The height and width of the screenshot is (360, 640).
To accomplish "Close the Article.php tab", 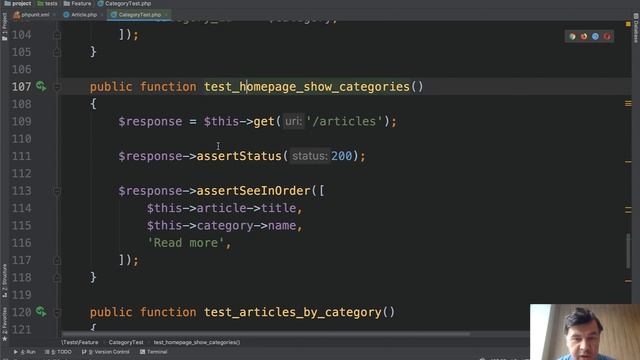I will [x=102, y=15].
